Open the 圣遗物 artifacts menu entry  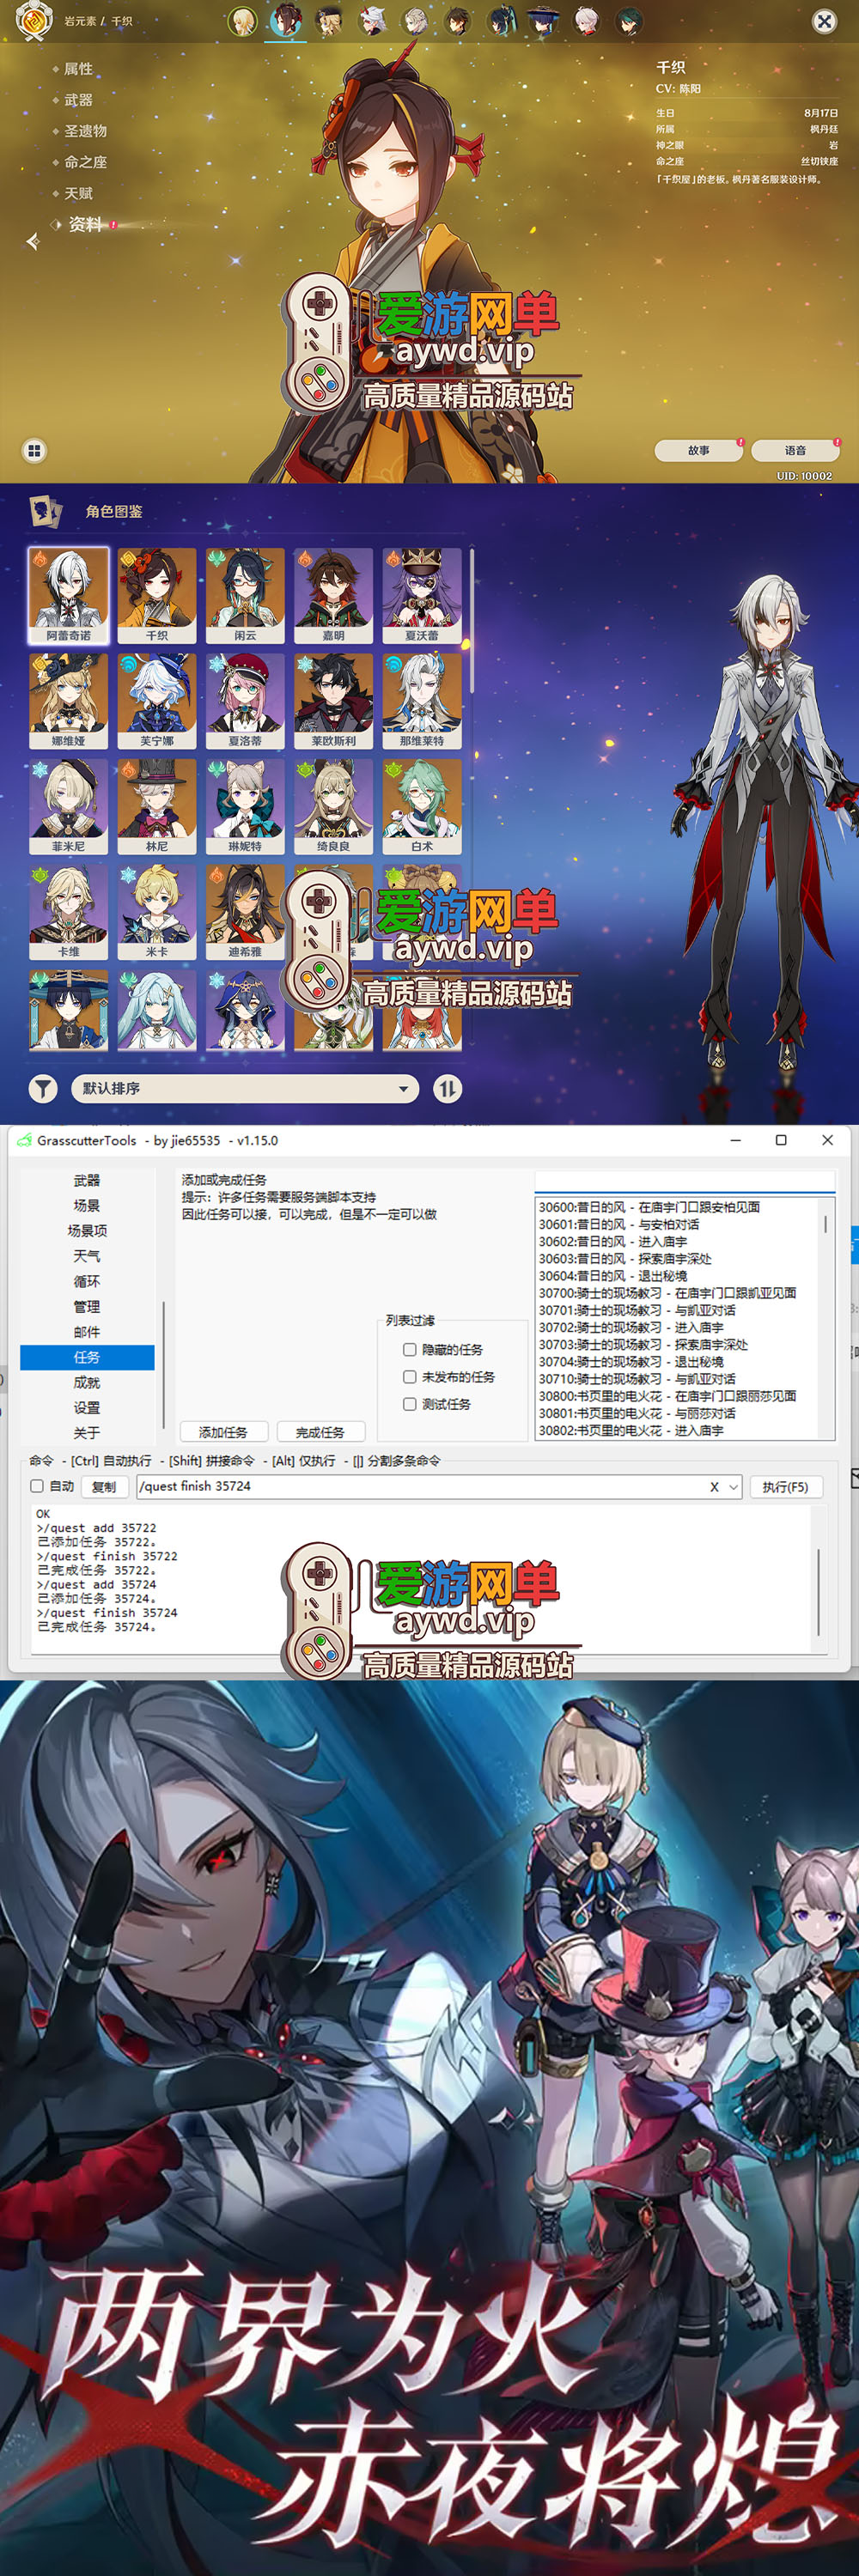85,131
